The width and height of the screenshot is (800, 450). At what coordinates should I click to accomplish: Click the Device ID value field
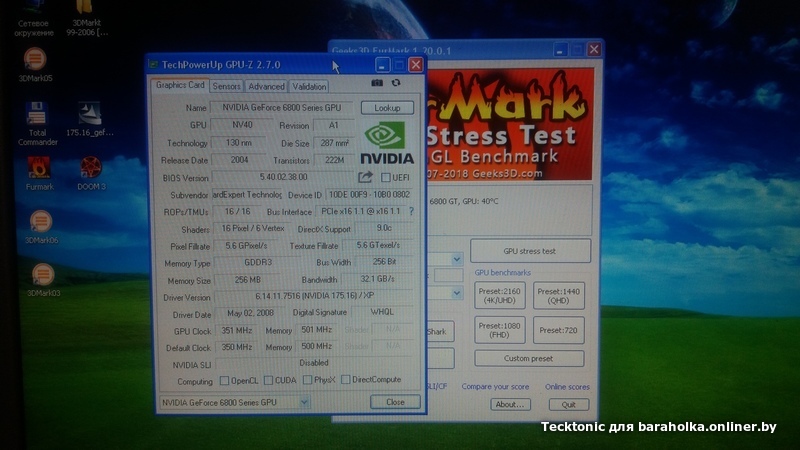coord(369,195)
